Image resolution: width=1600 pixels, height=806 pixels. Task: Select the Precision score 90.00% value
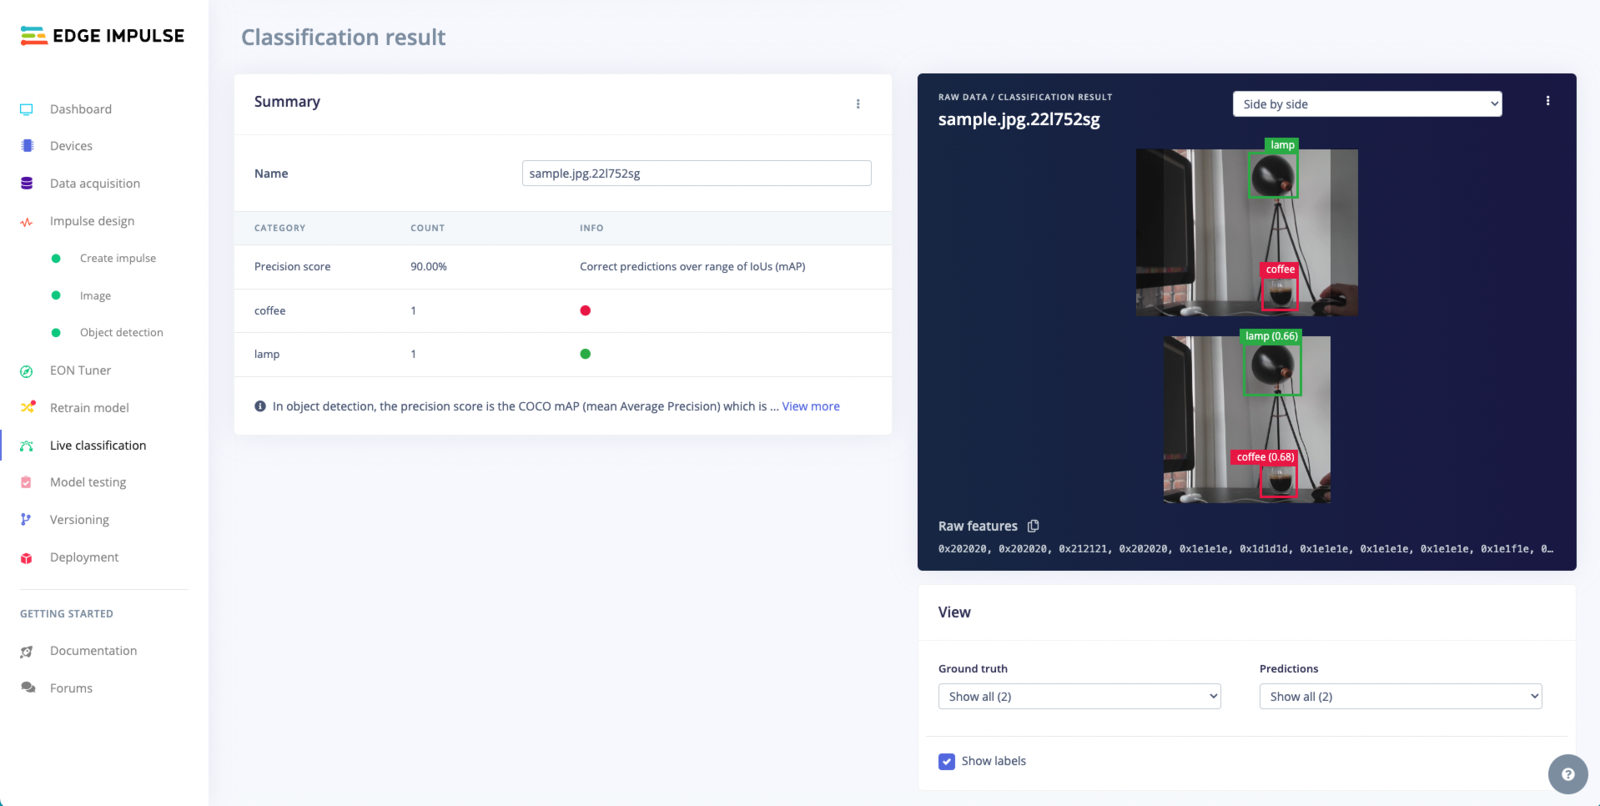[x=428, y=267]
